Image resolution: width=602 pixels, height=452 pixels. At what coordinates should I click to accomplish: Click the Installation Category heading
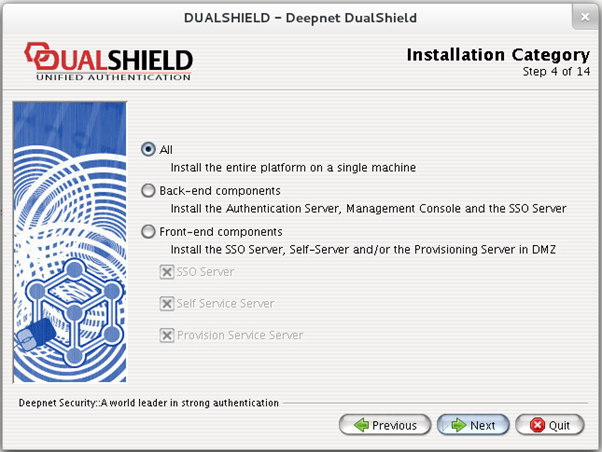click(498, 55)
